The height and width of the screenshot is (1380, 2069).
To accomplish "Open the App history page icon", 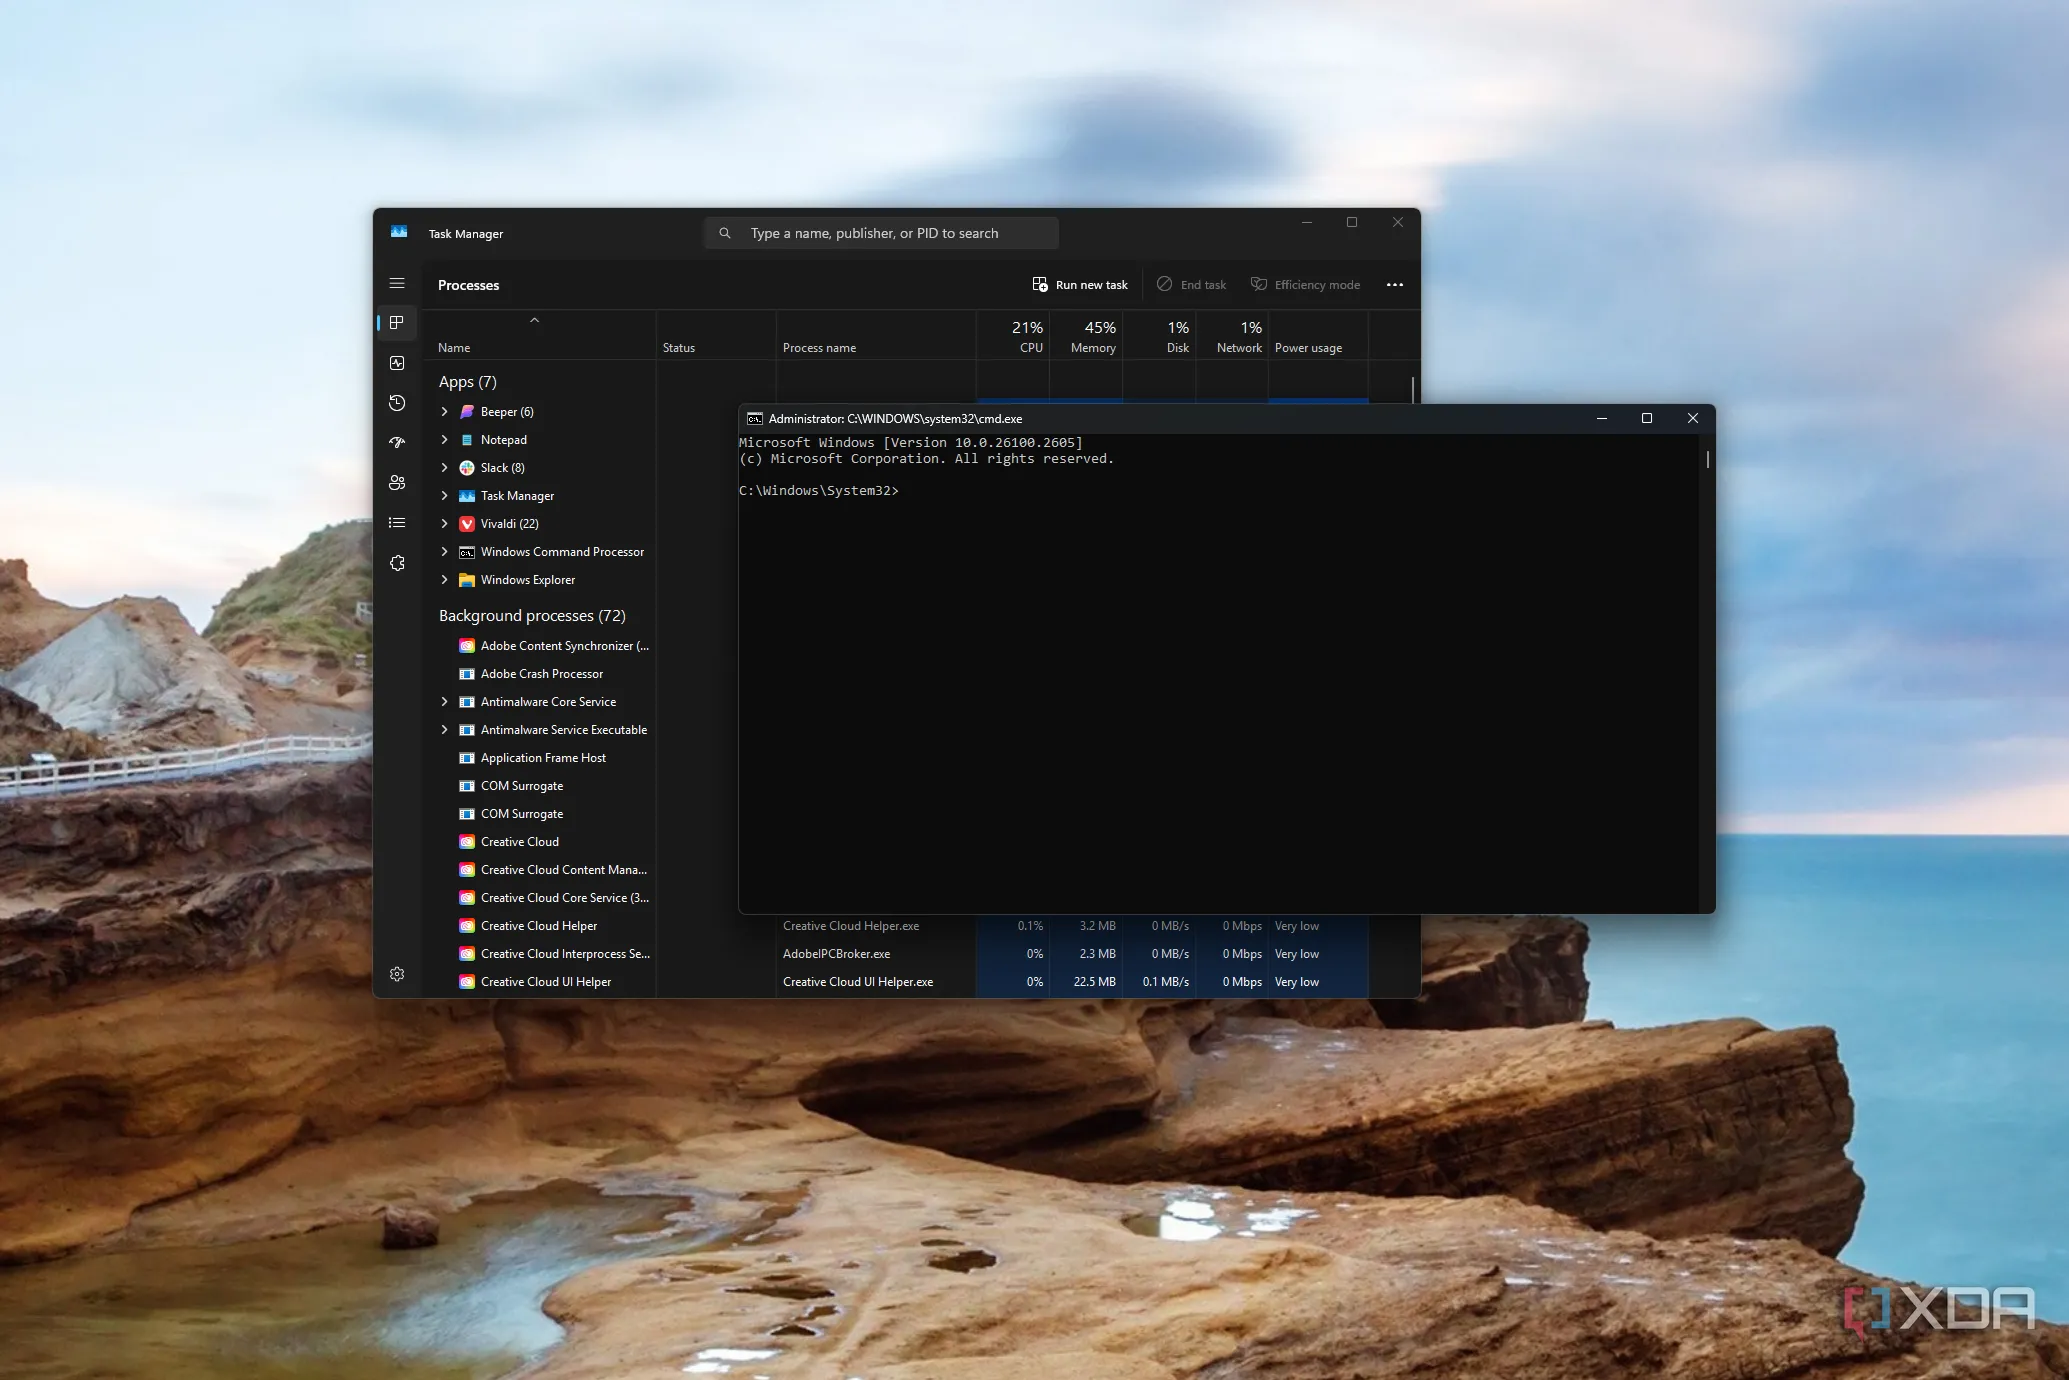I will tap(397, 402).
